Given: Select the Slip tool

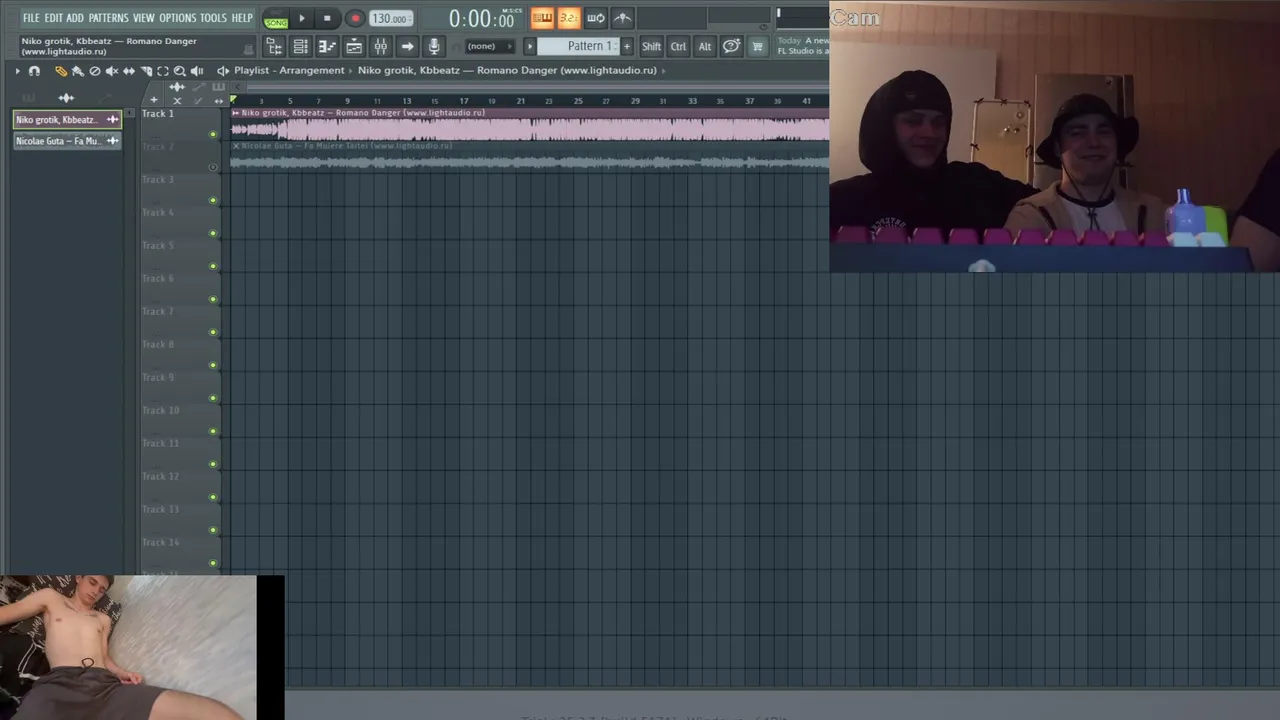Looking at the screenshot, I should [x=129, y=71].
